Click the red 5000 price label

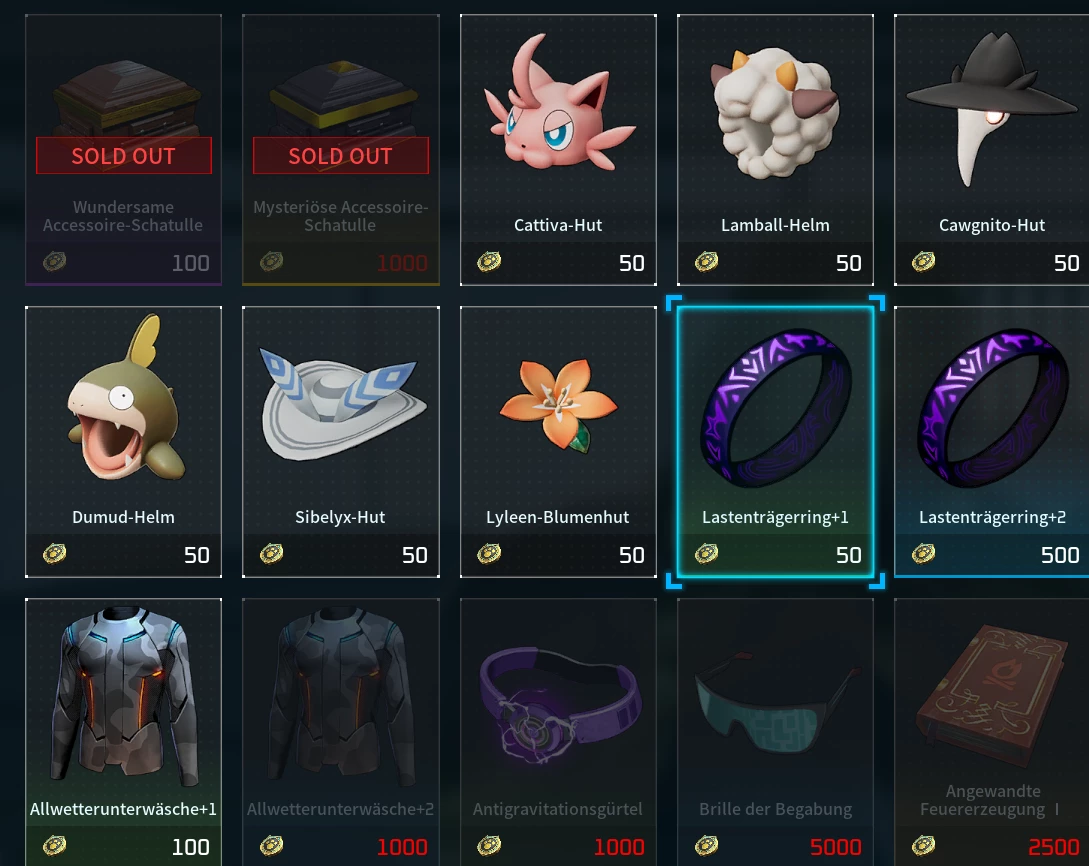[x=836, y=847]
